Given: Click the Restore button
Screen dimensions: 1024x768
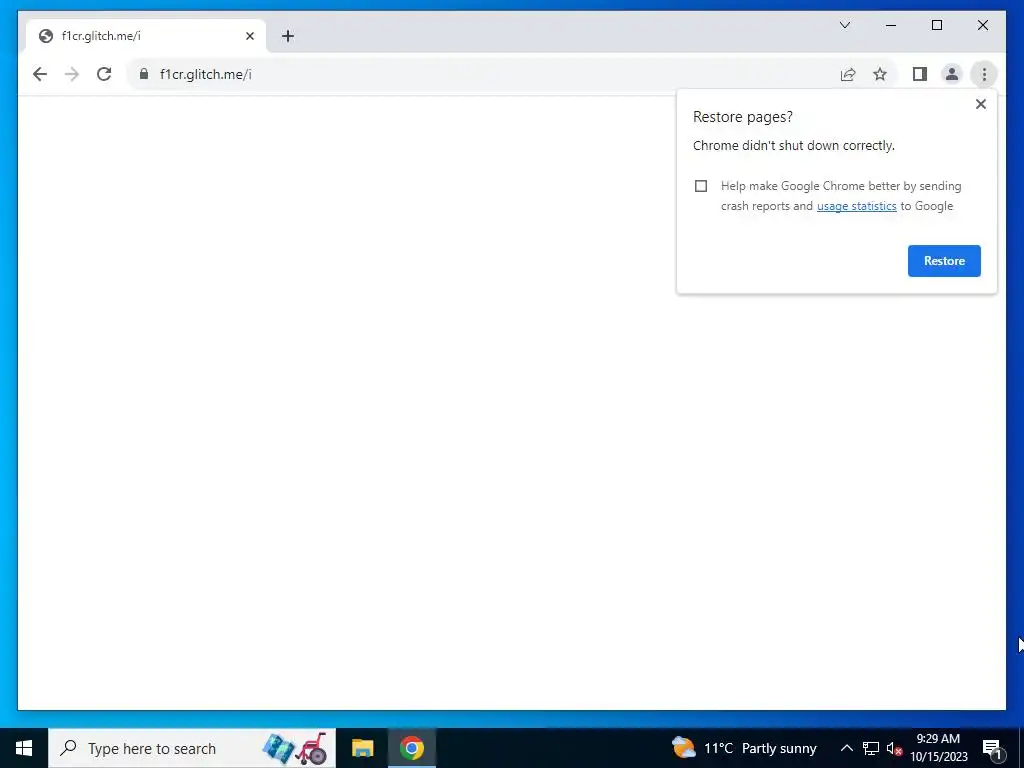Looking at the screenshot, I should point(944,261).
